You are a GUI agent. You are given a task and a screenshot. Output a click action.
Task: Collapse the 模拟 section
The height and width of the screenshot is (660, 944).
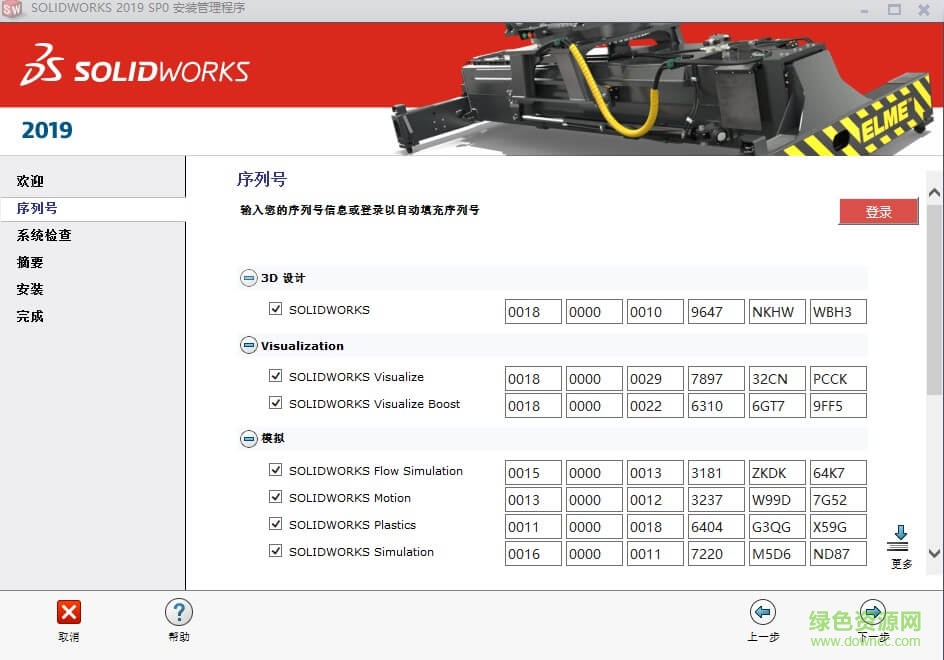pyautogui.click(x=248, y=438)
